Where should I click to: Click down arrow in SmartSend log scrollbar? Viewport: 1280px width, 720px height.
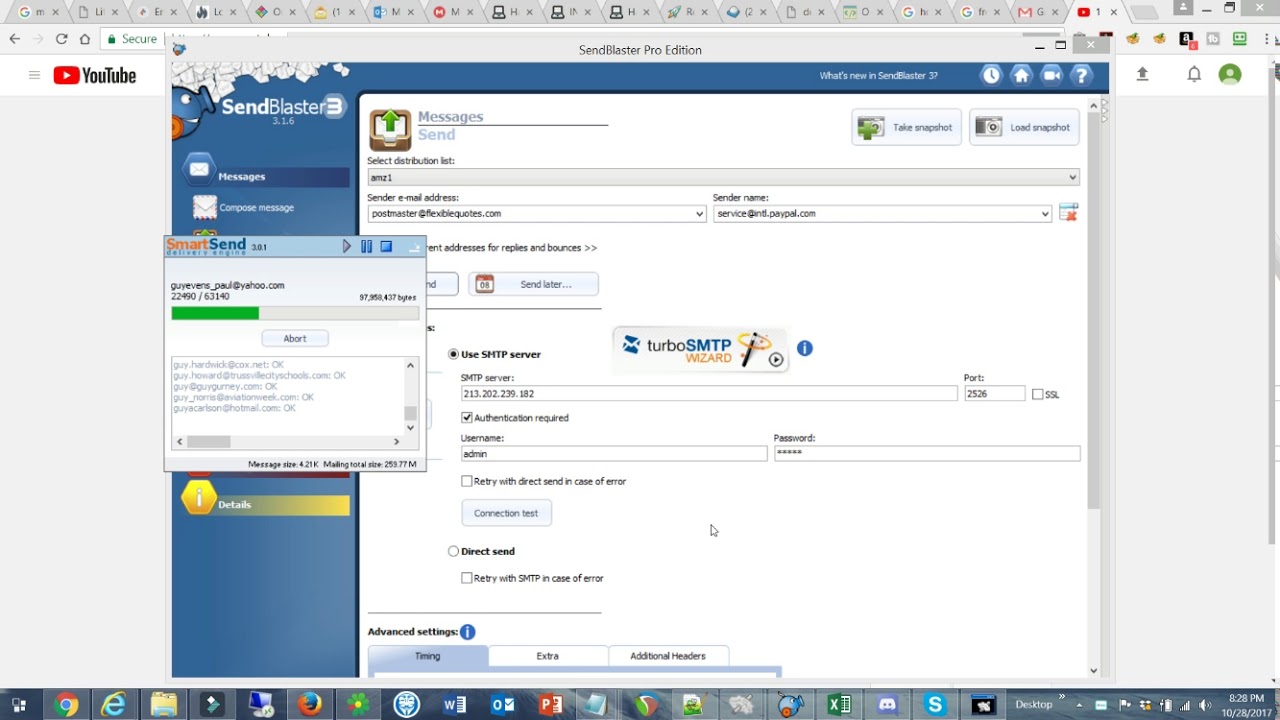pyautogui.click(x=410, y=427)
